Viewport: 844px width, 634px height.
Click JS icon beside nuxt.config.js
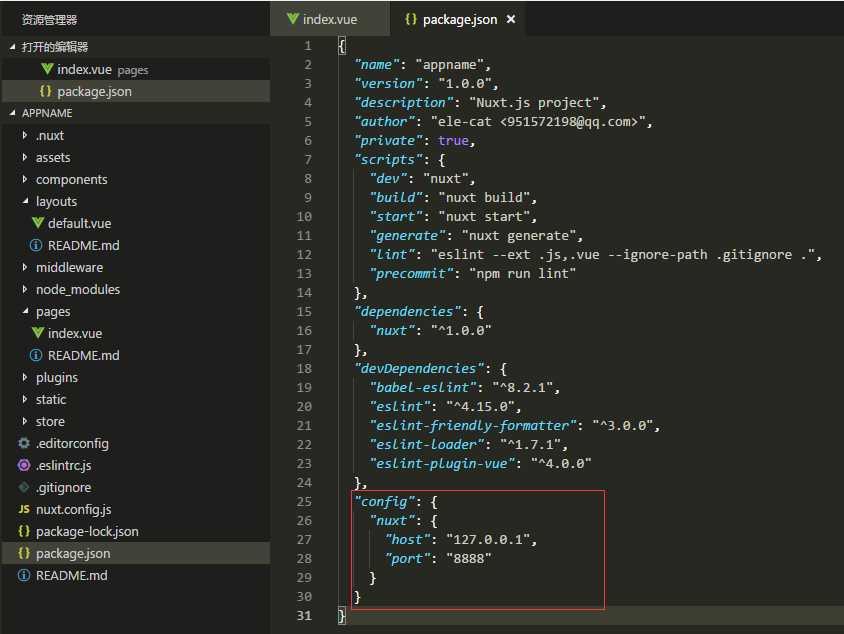(x=24, y=509)
